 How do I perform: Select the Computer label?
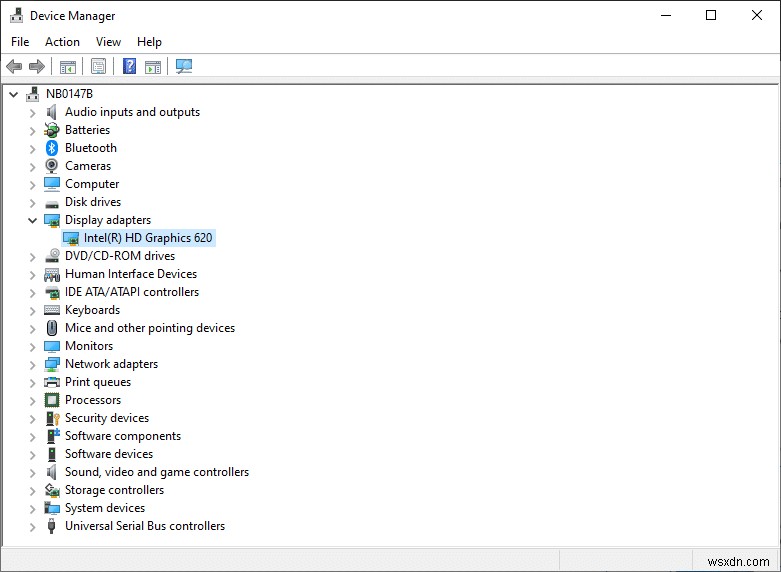(x=92, y=184)
